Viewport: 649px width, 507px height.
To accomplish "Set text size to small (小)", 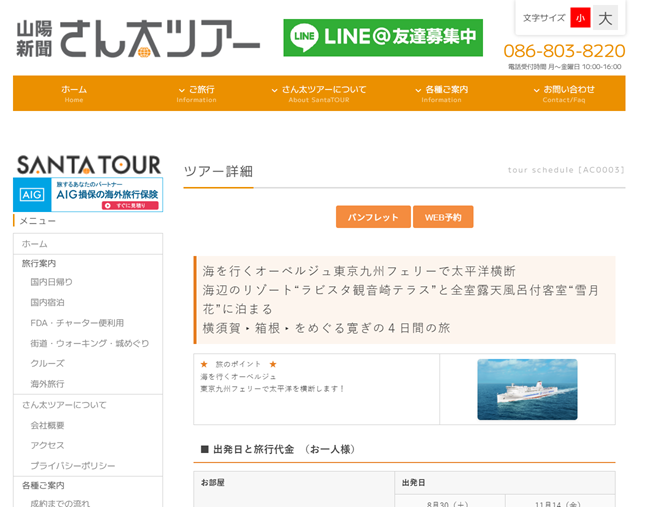I will pyautogui.click(x=580, y=18).
